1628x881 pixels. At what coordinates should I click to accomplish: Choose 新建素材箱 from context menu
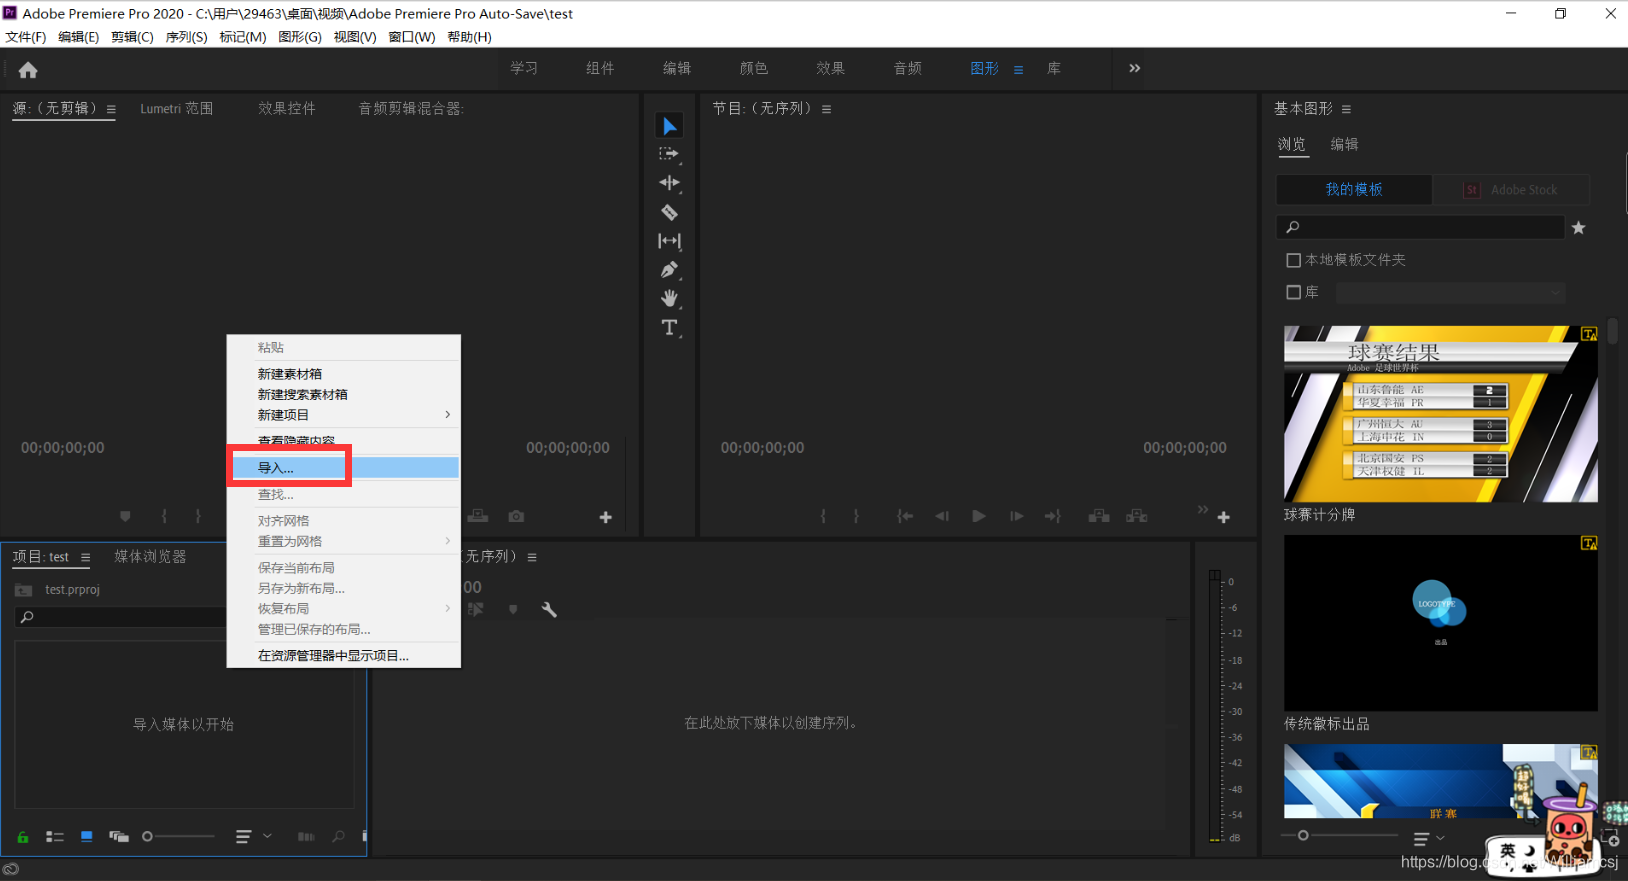344,374
